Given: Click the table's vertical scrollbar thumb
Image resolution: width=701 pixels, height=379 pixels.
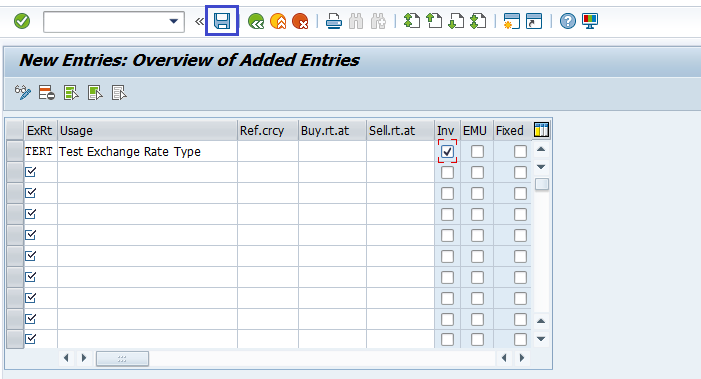Looking at the screenshot, I should tap(541, 184).
